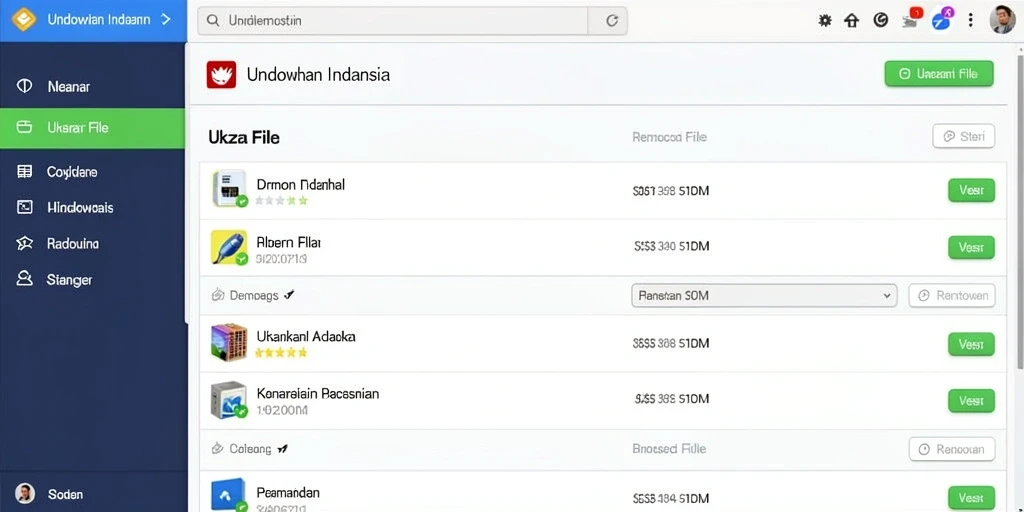
Task: Click the star rating under Drmon Fidanhal
Action: [x=281, y=201]
